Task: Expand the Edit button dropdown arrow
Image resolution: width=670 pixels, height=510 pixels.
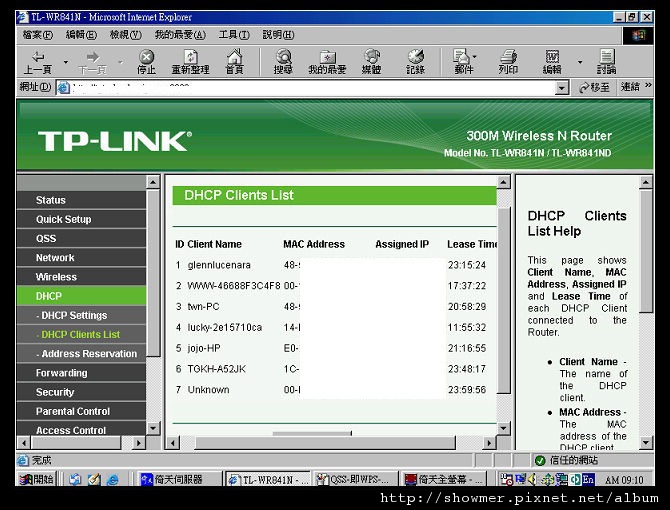Action: pyautogui.click(x=580, y=62)
